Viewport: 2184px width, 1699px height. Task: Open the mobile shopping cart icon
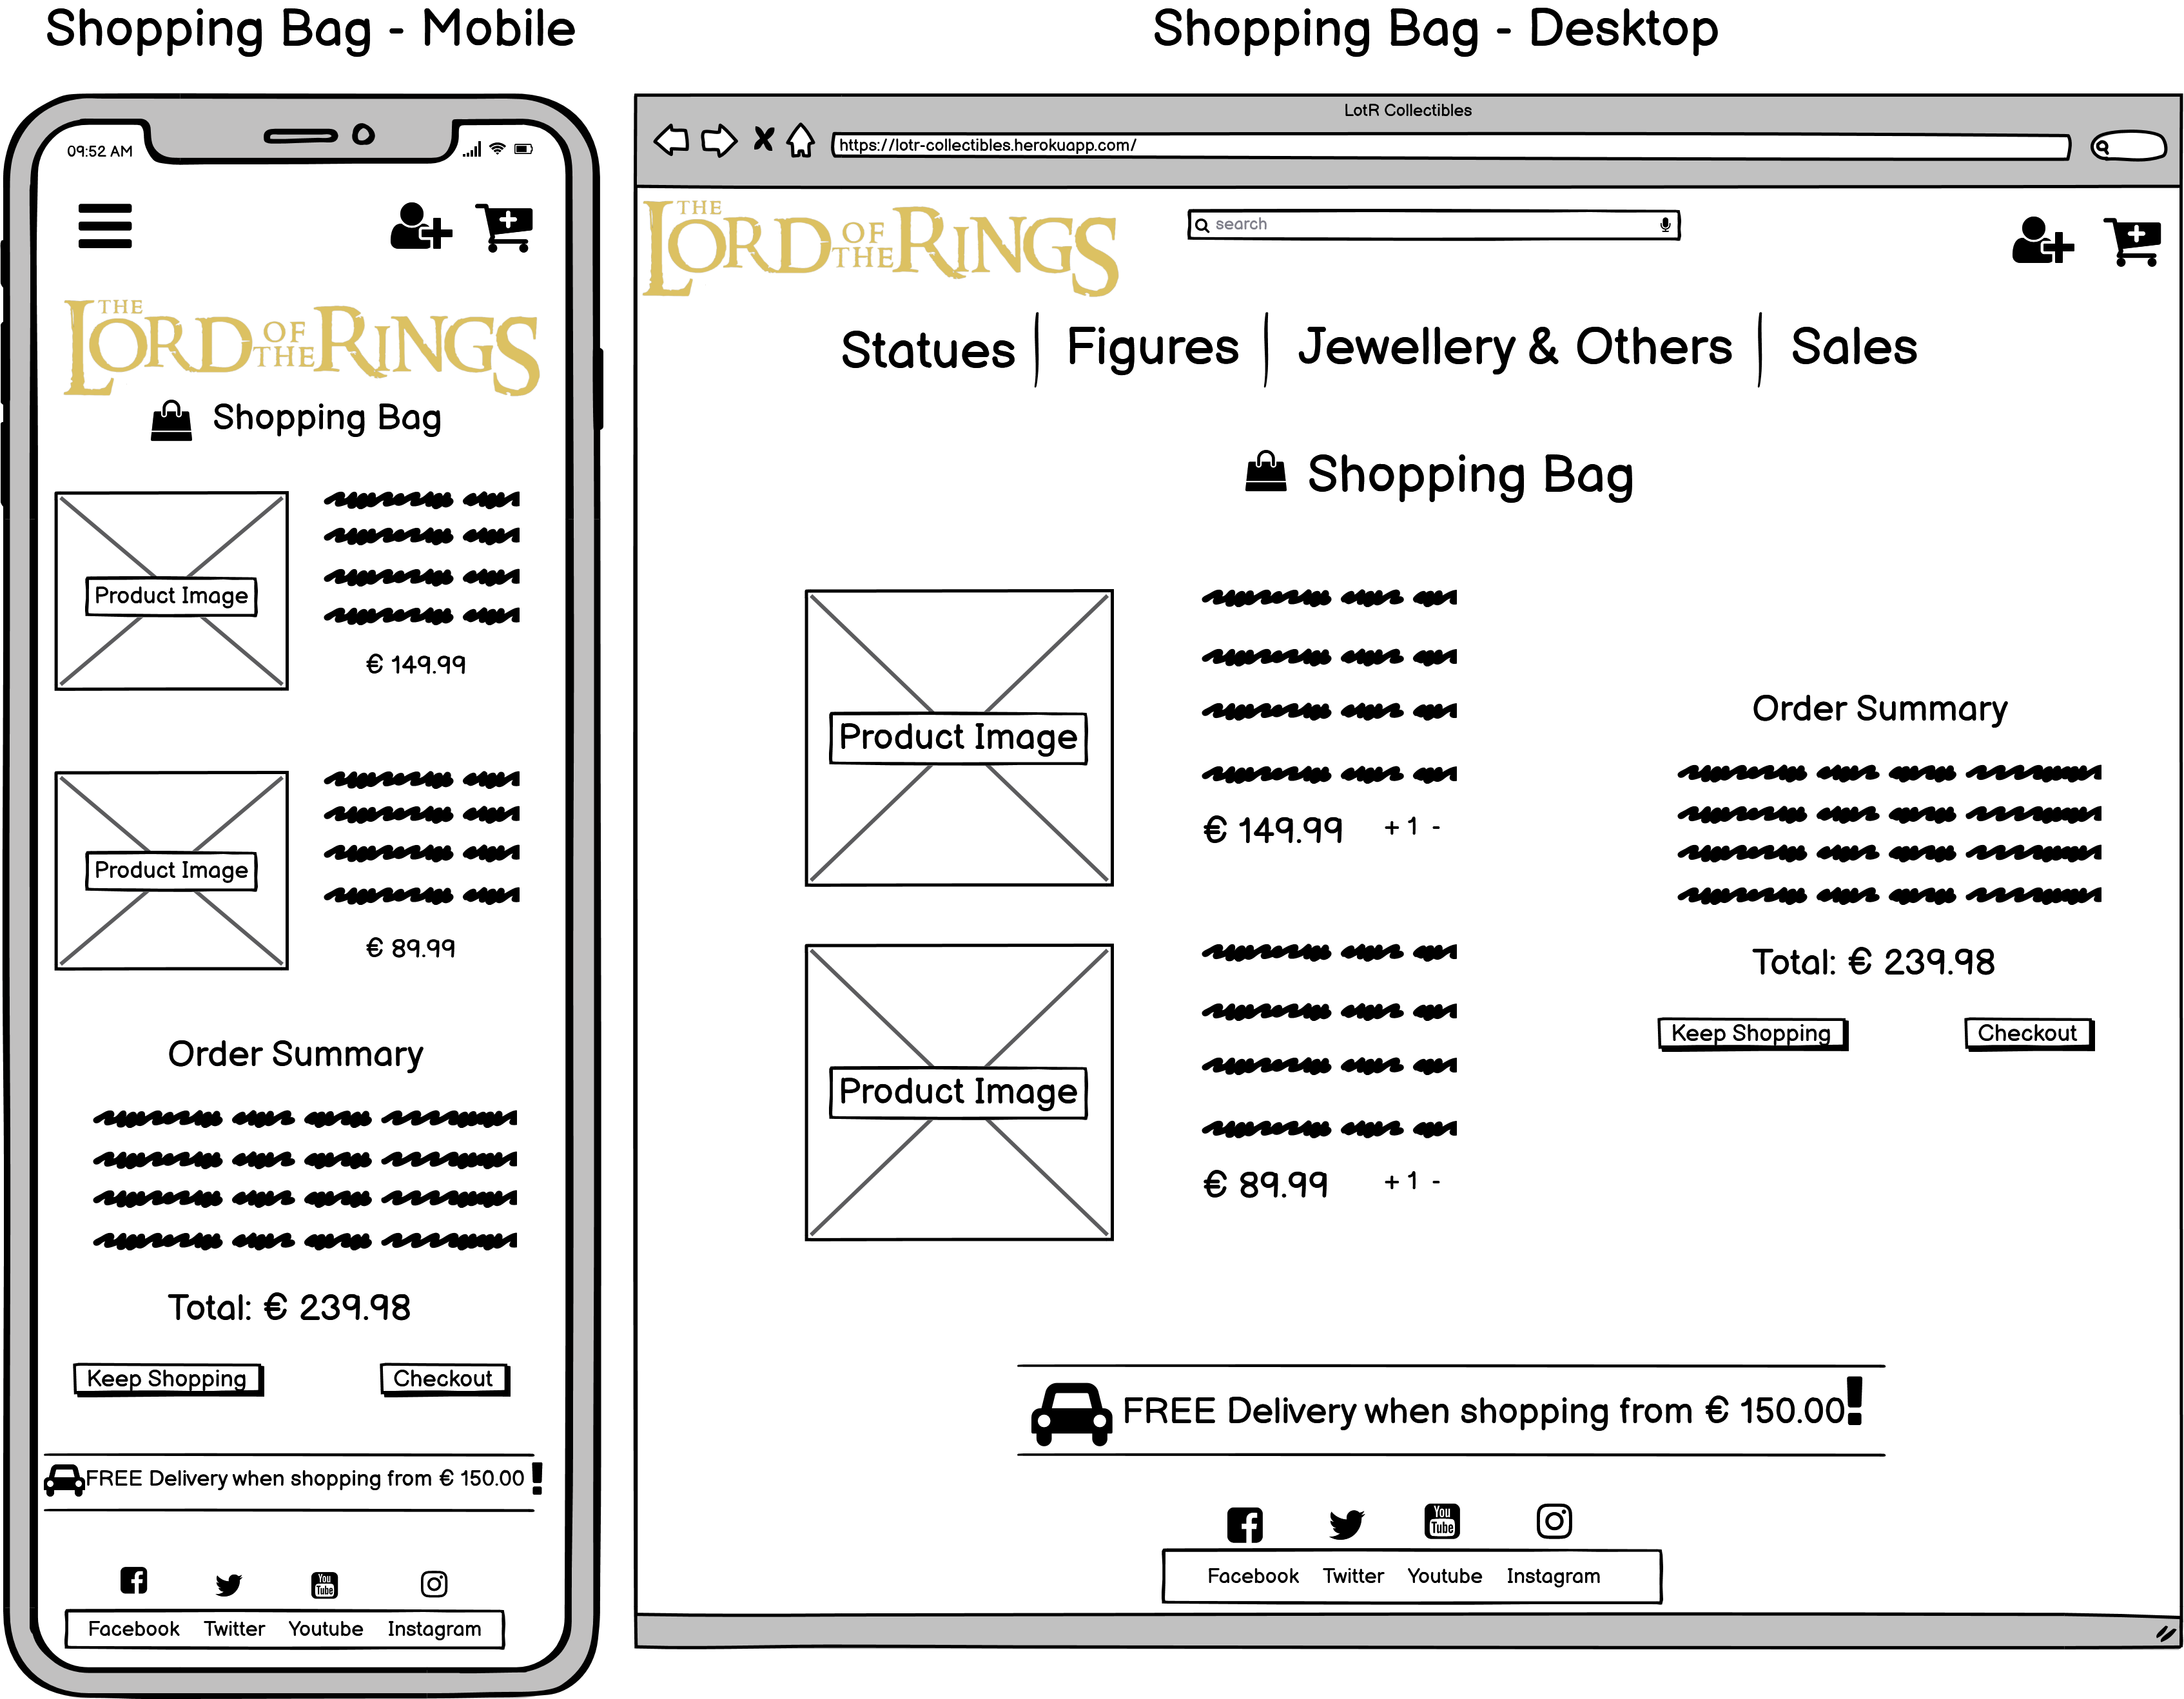click(506, 227)
